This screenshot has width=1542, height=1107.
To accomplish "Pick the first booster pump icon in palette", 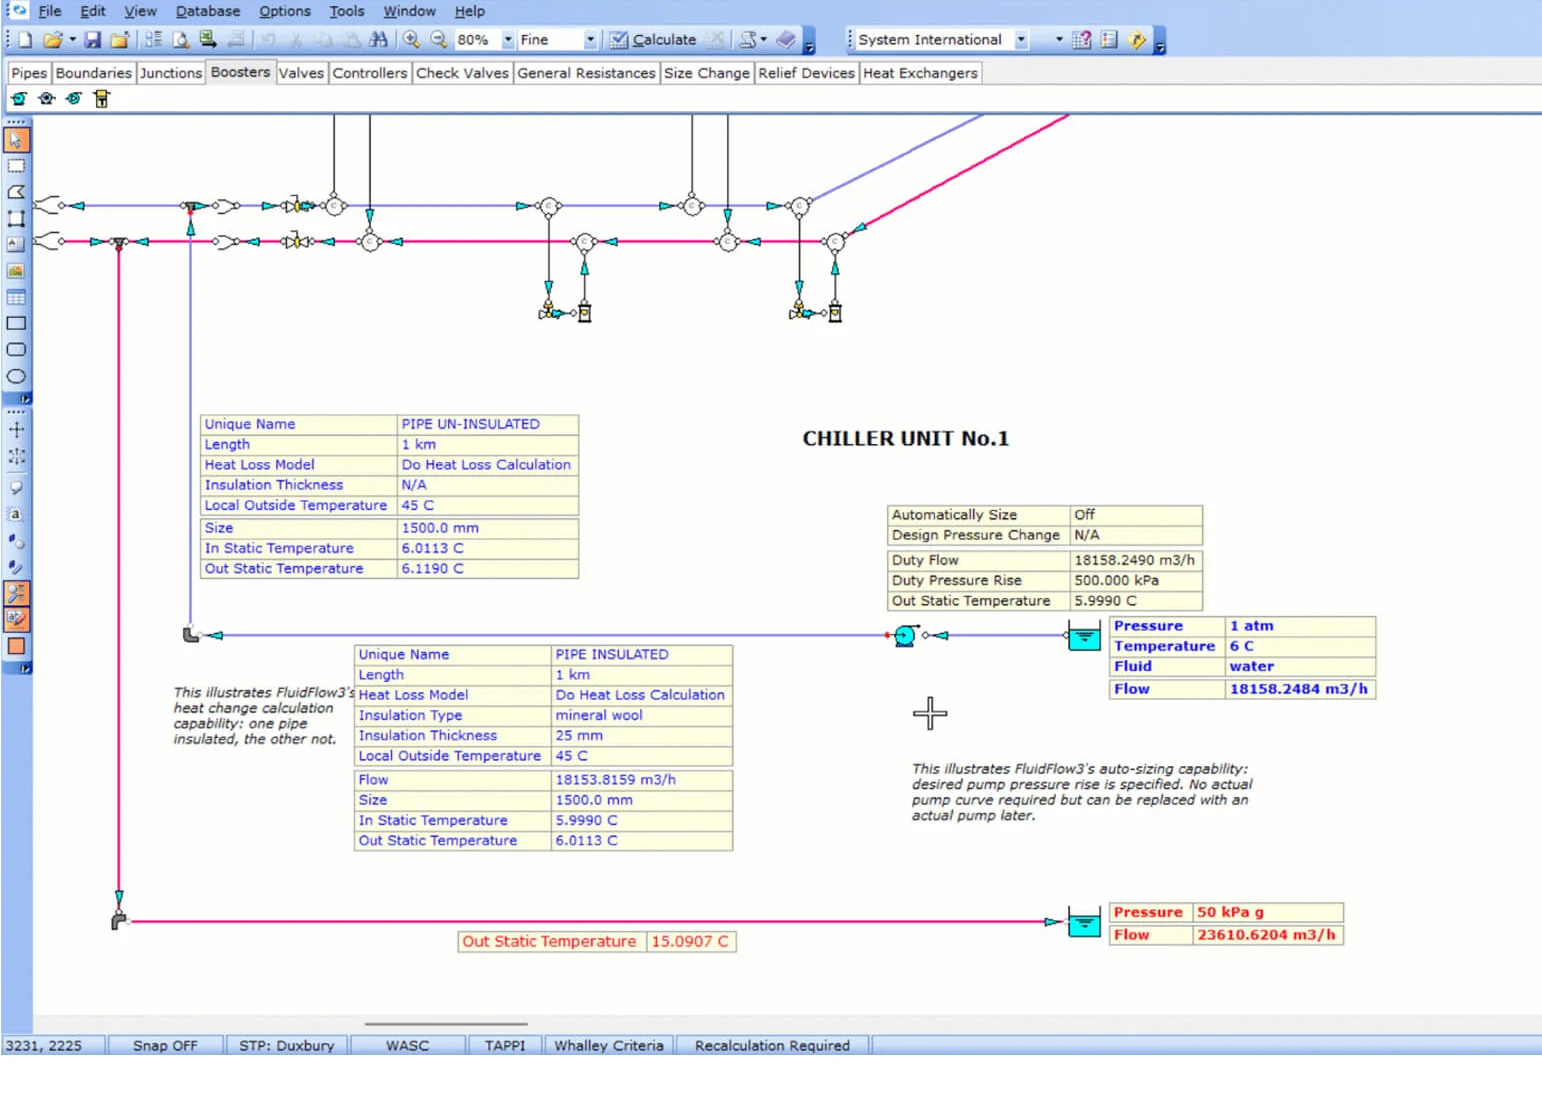I will 19,99.
